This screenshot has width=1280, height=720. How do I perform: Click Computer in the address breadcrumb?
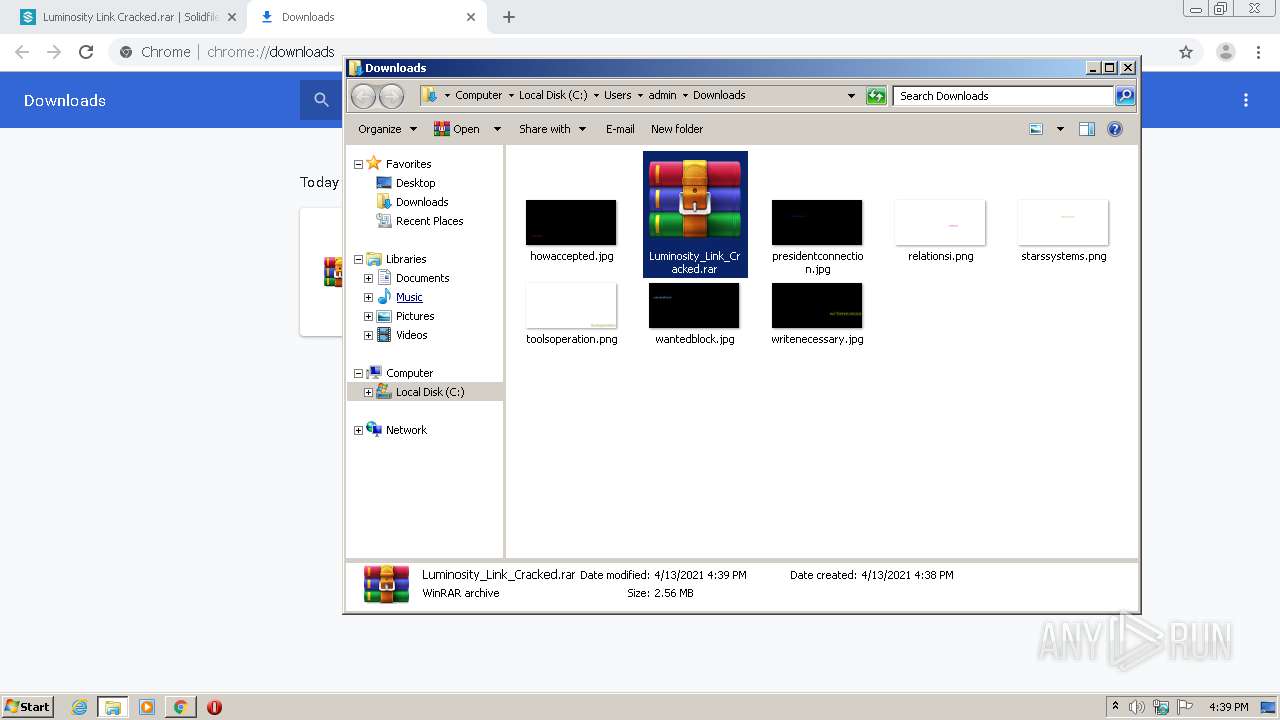click(479, 95)
